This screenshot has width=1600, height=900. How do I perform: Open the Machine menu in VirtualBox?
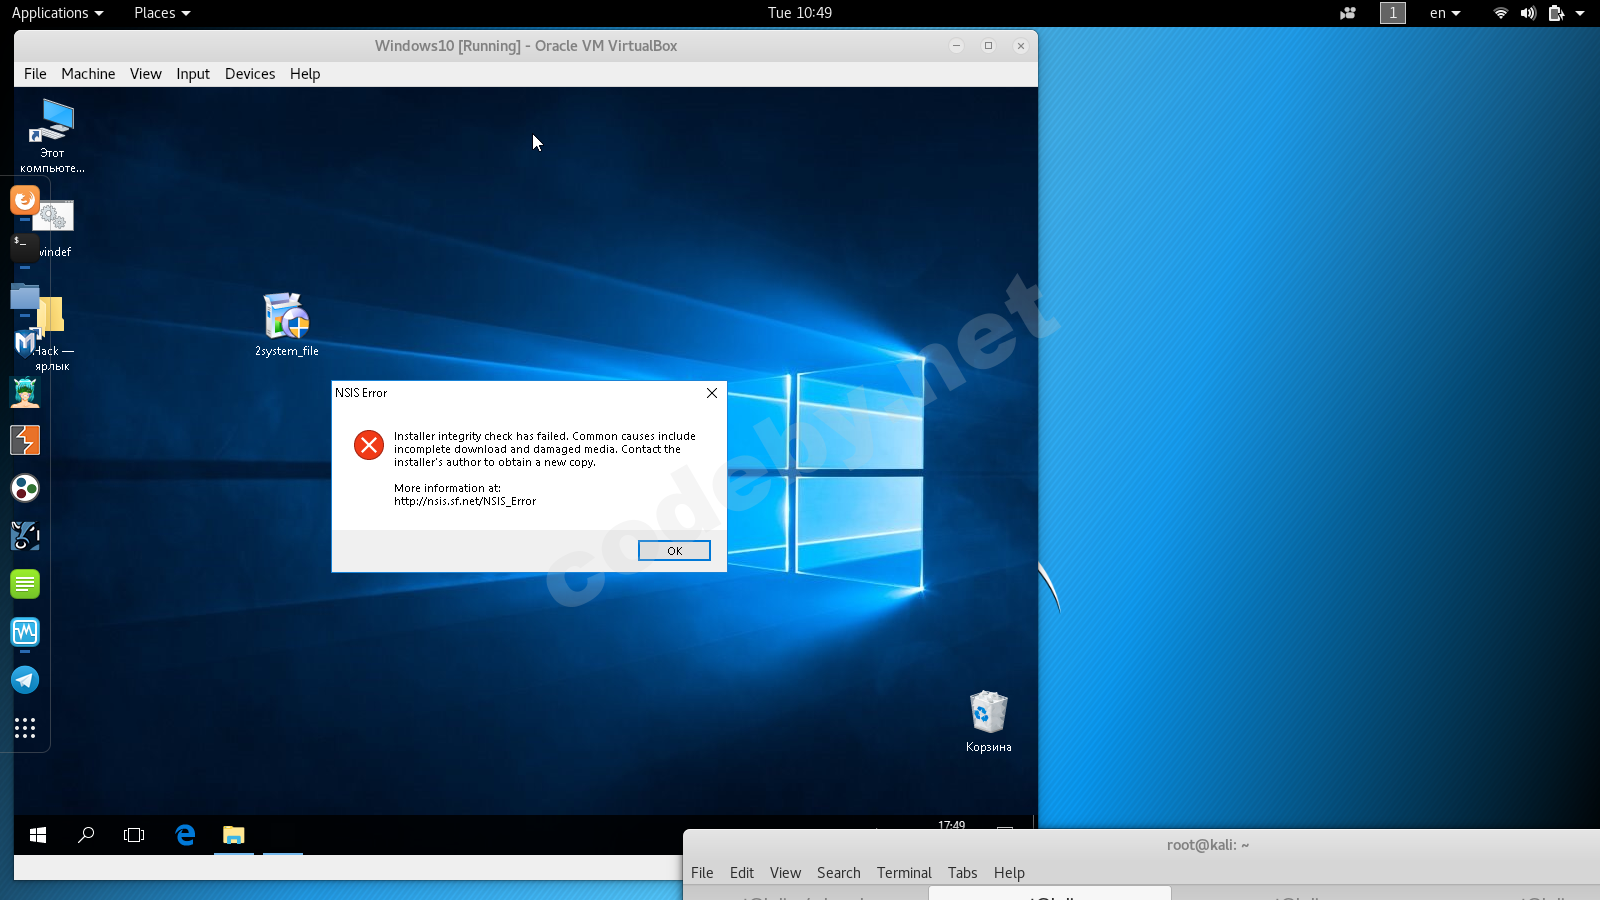pyautogui.click(x=88, y=74)
